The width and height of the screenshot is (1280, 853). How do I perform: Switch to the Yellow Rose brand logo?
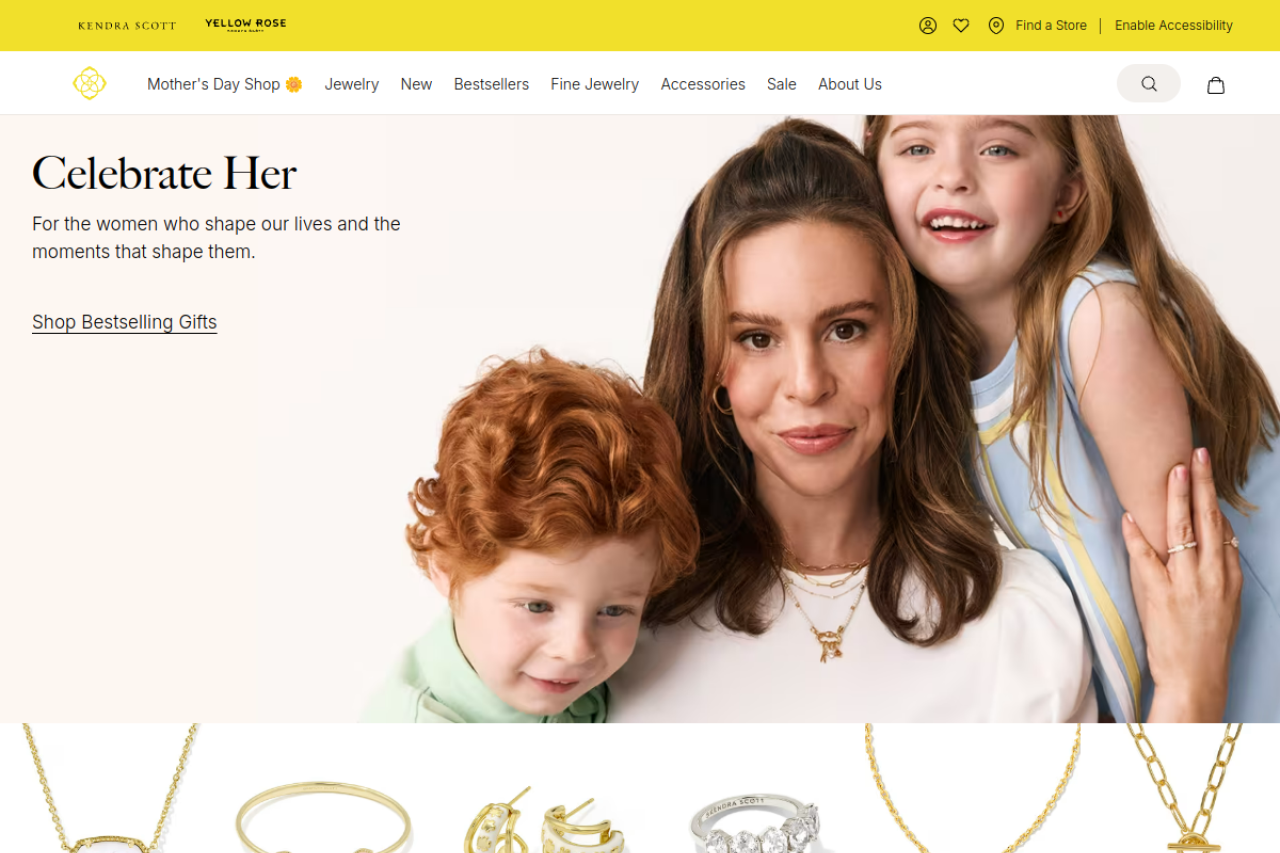(x=246, y=25)
